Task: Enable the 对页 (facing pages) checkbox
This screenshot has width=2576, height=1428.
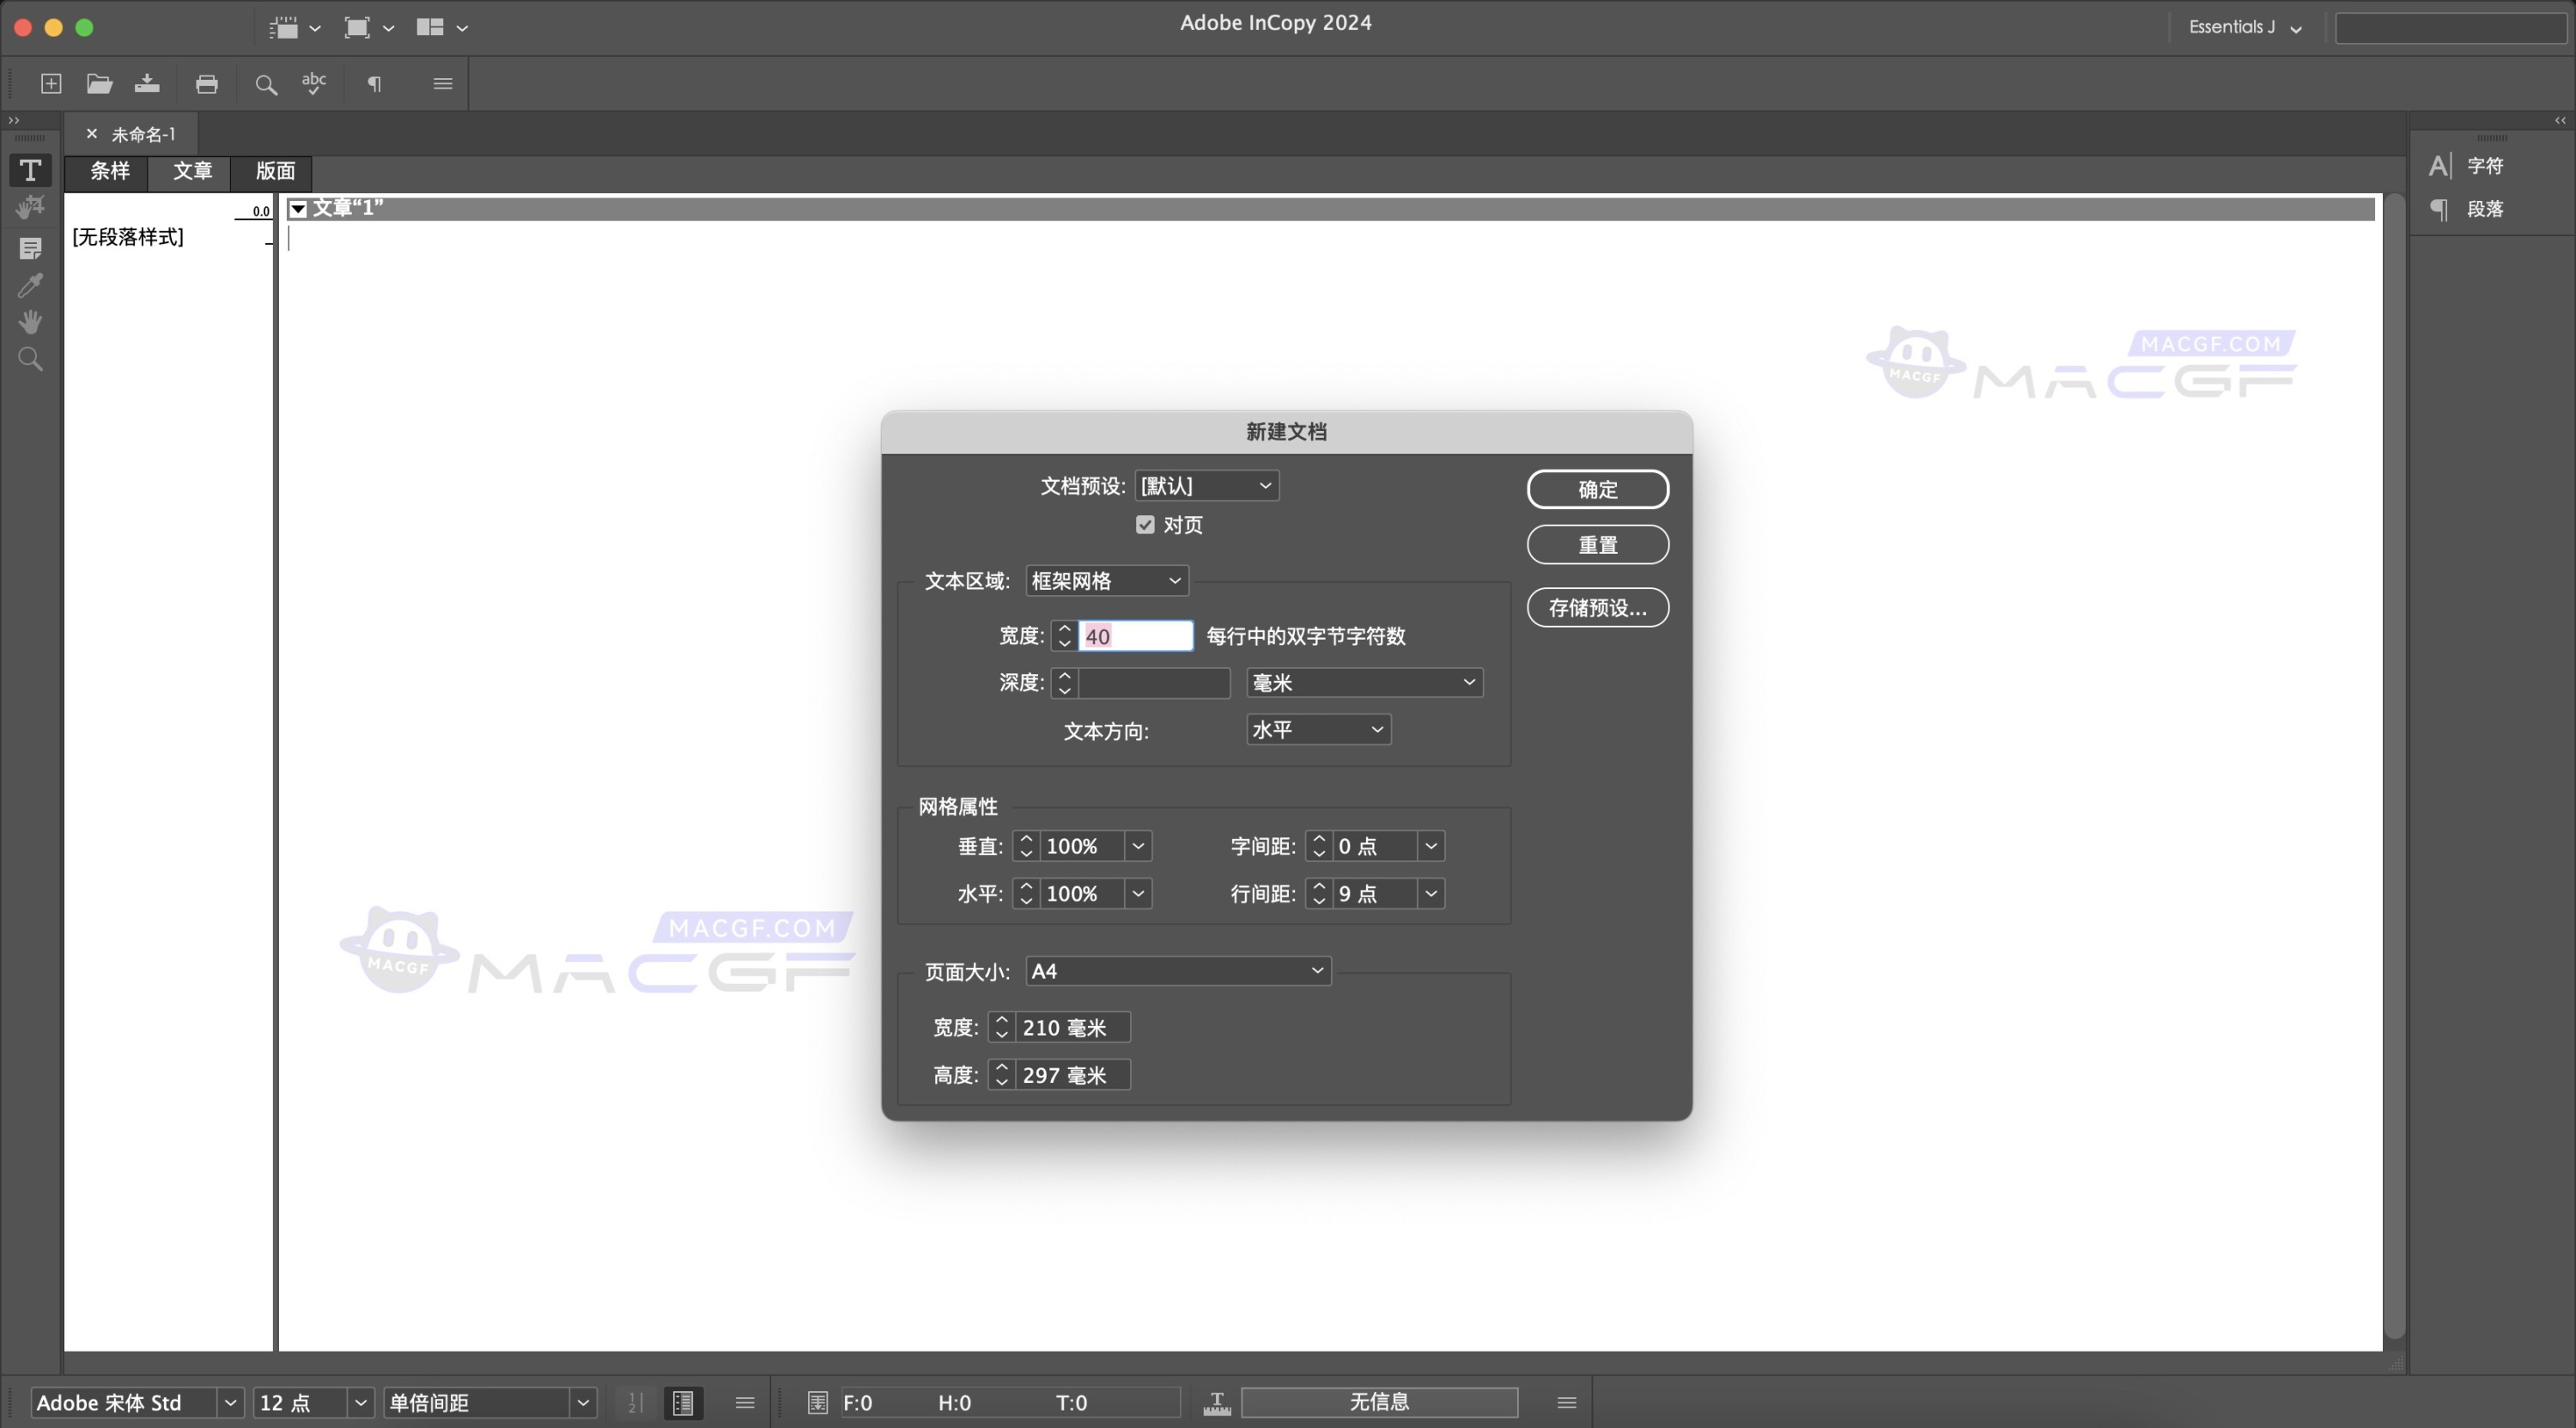Action: coord(1146,524)
